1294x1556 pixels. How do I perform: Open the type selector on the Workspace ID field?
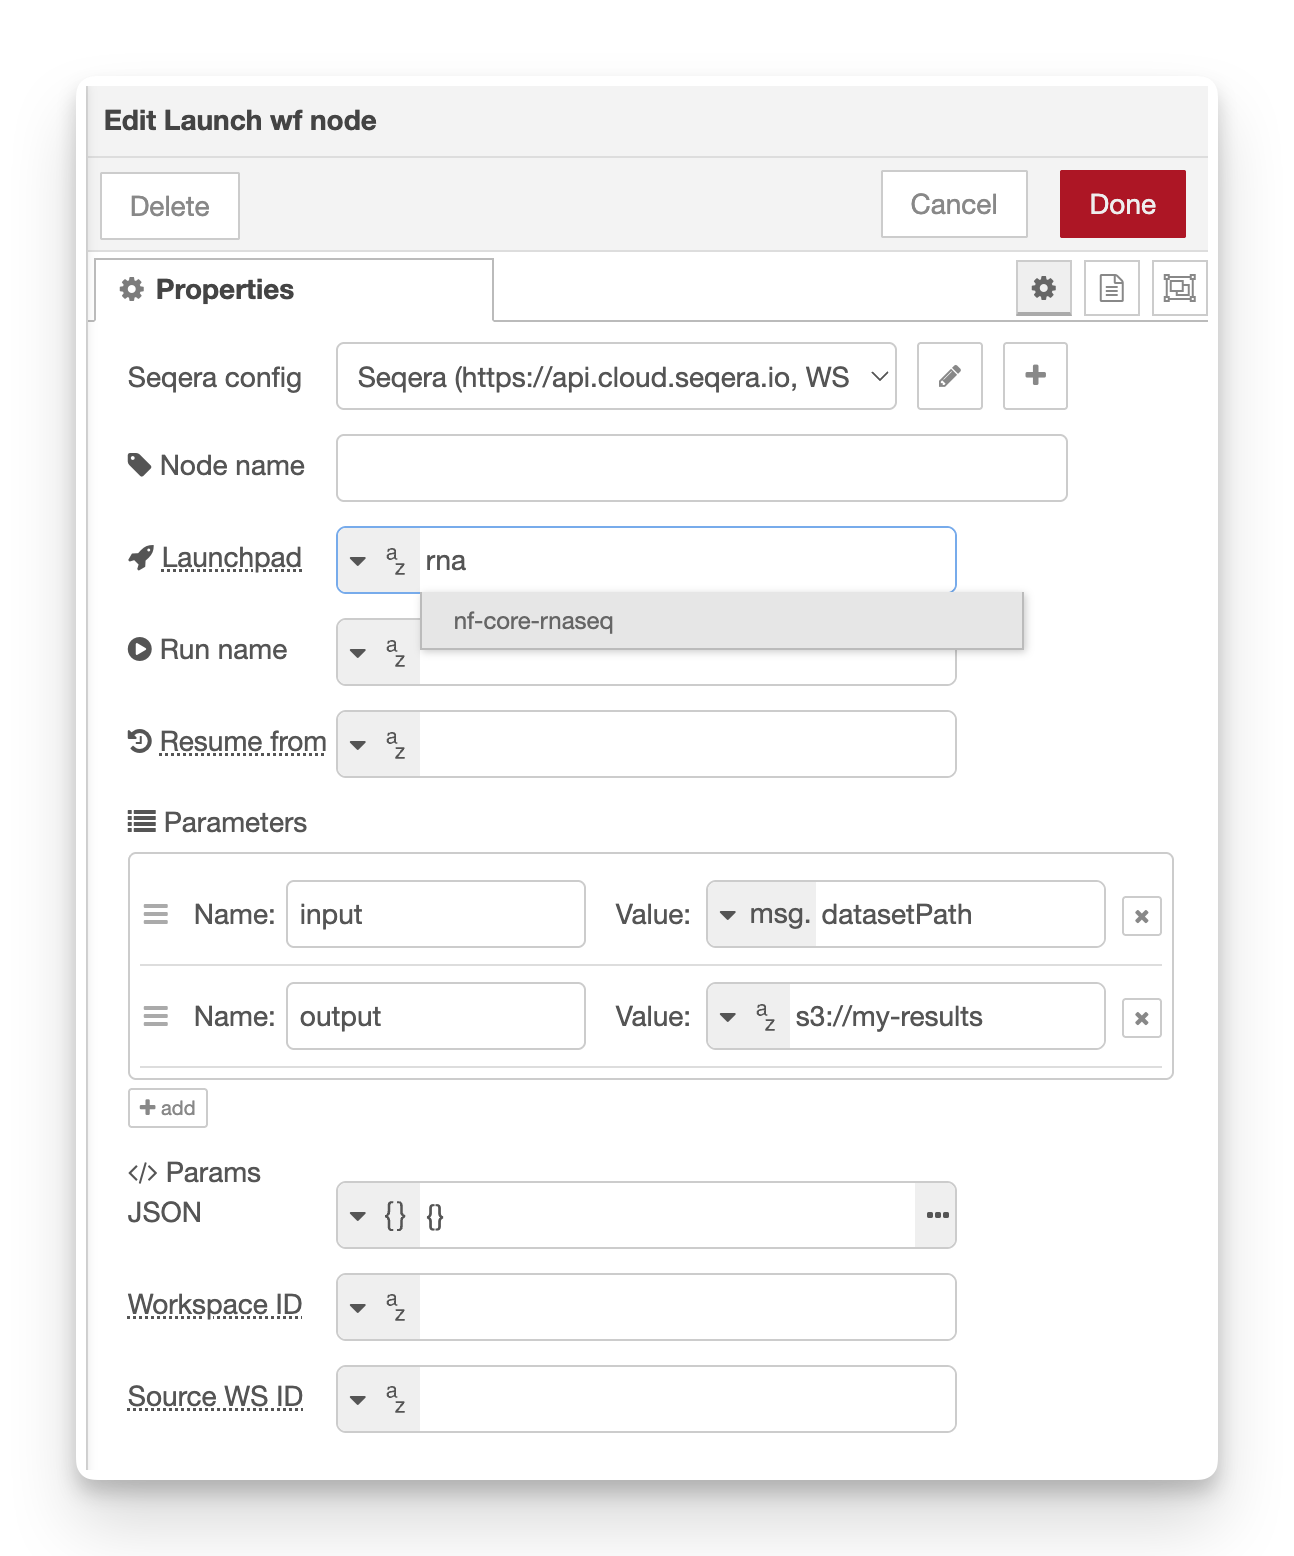pyautogui.click(x=378, y=1307)
